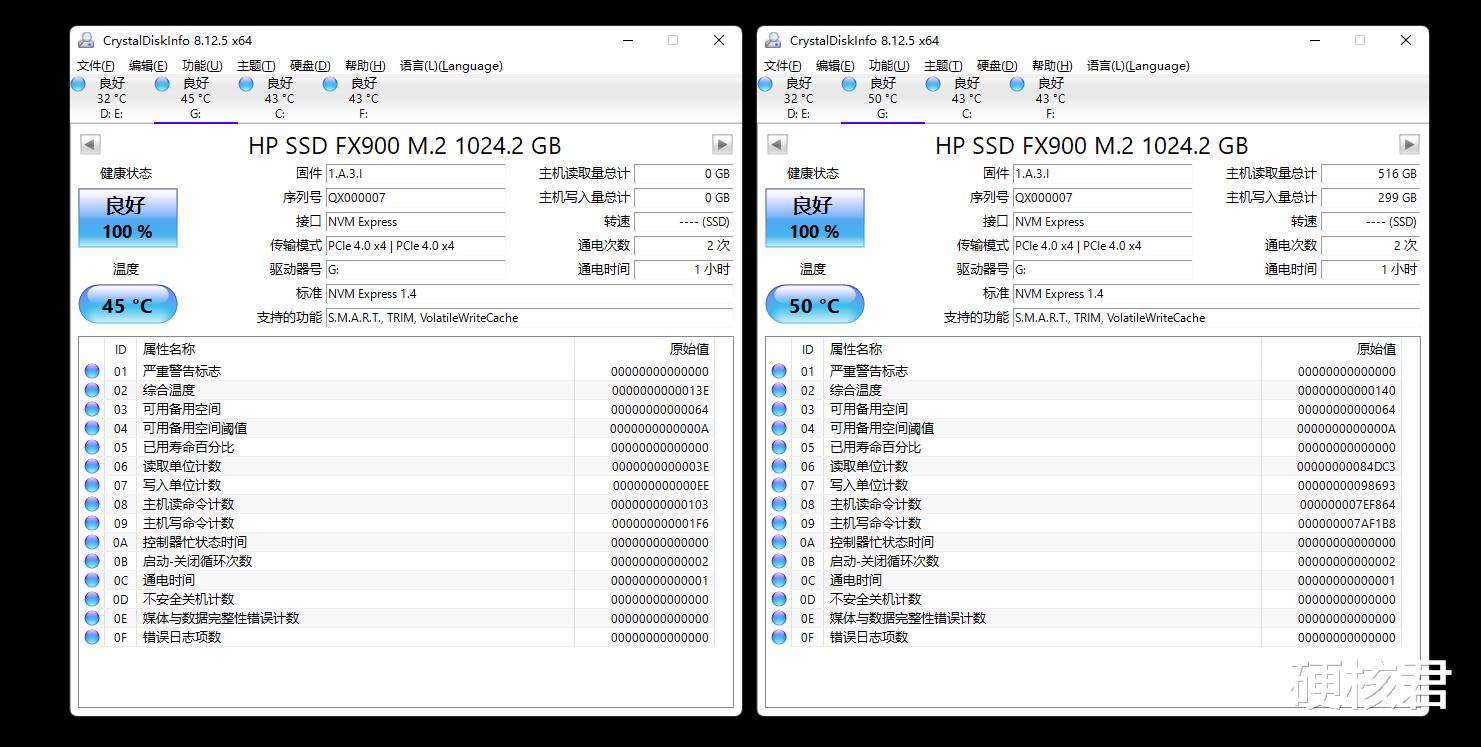Click status dot of 0F 错误日志项数 in left window
Screen dimensions: 1481x747
coord(92,637)
